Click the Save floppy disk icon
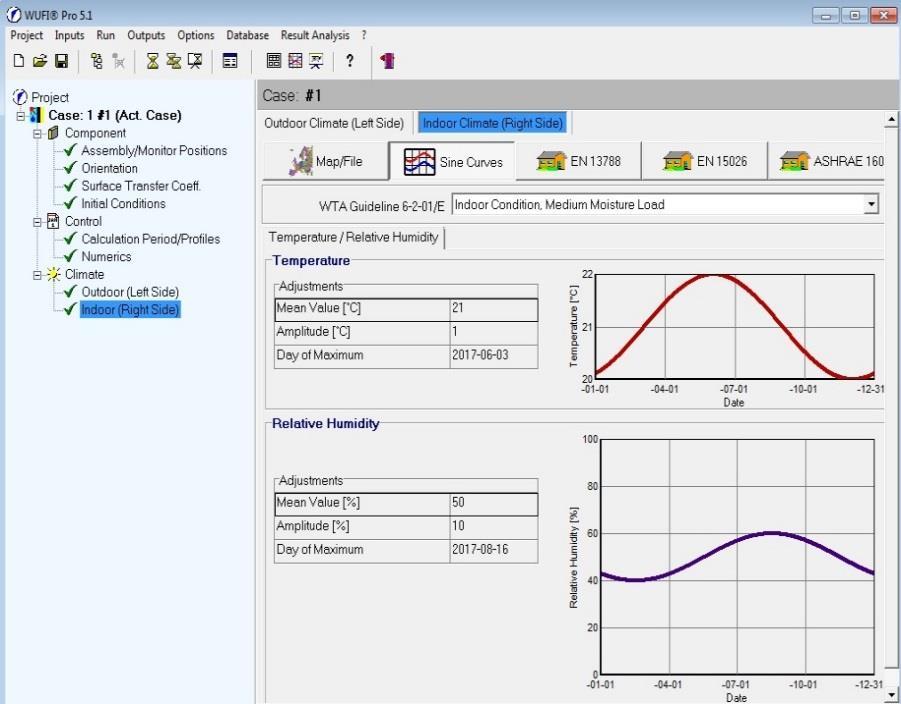Viewport: 901px width, 704px height. pos(61,60)
